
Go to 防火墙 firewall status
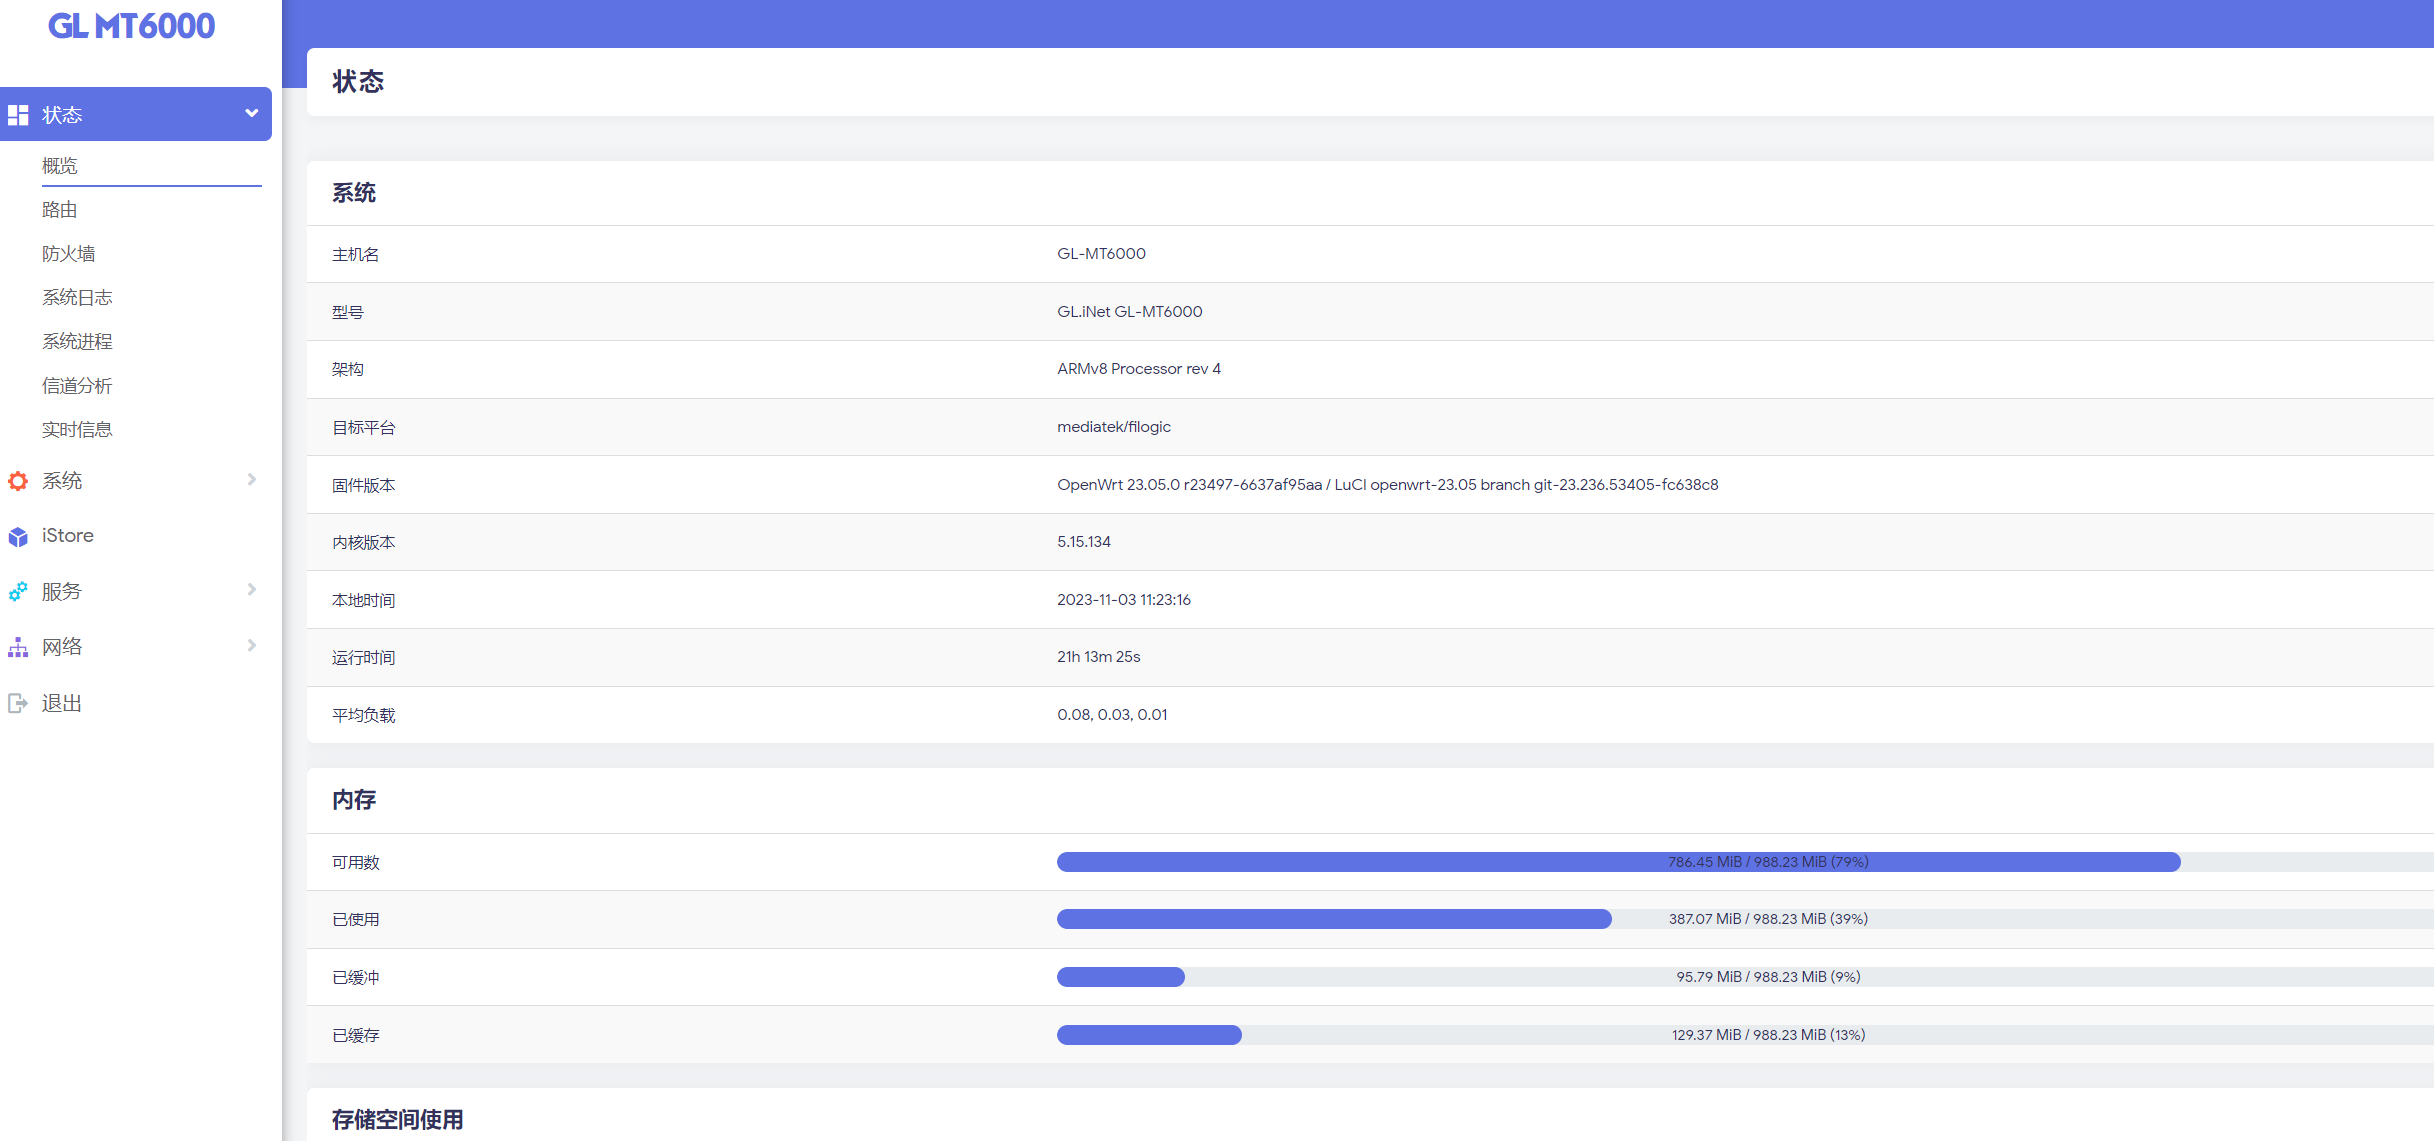point(69,254)
